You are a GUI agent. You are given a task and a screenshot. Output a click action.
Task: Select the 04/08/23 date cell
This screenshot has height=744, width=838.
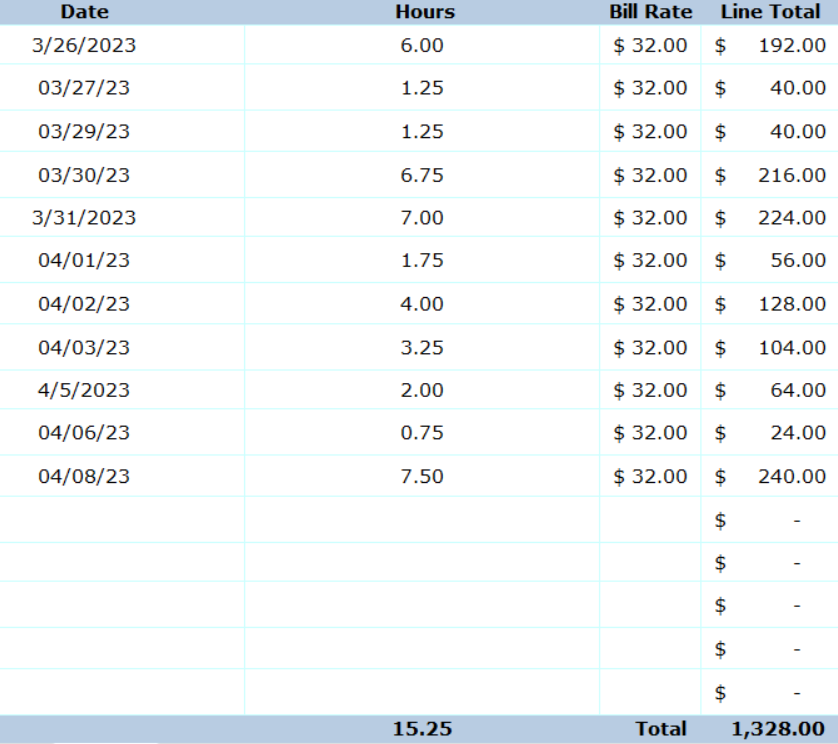coord(84,477)
